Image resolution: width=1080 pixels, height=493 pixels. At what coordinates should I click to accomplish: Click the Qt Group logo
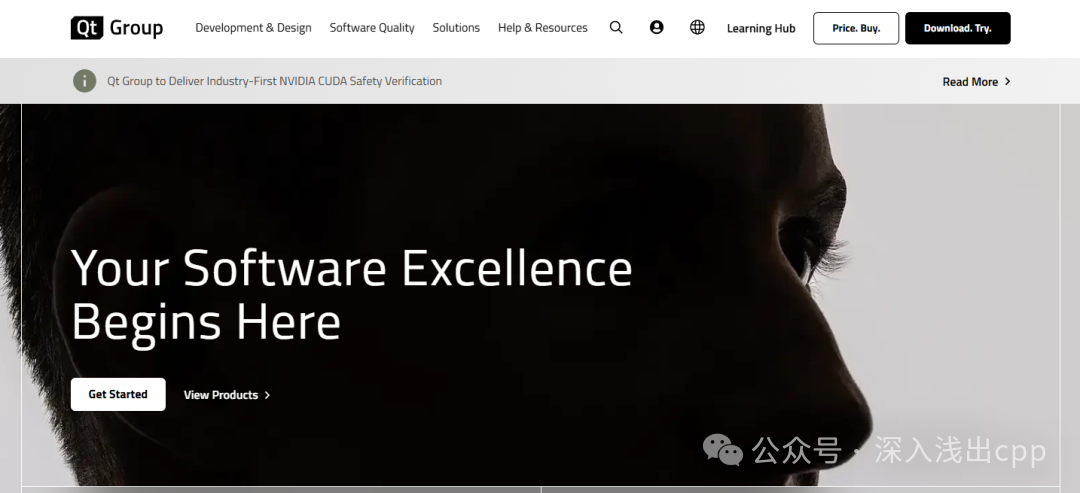point(116,28)
